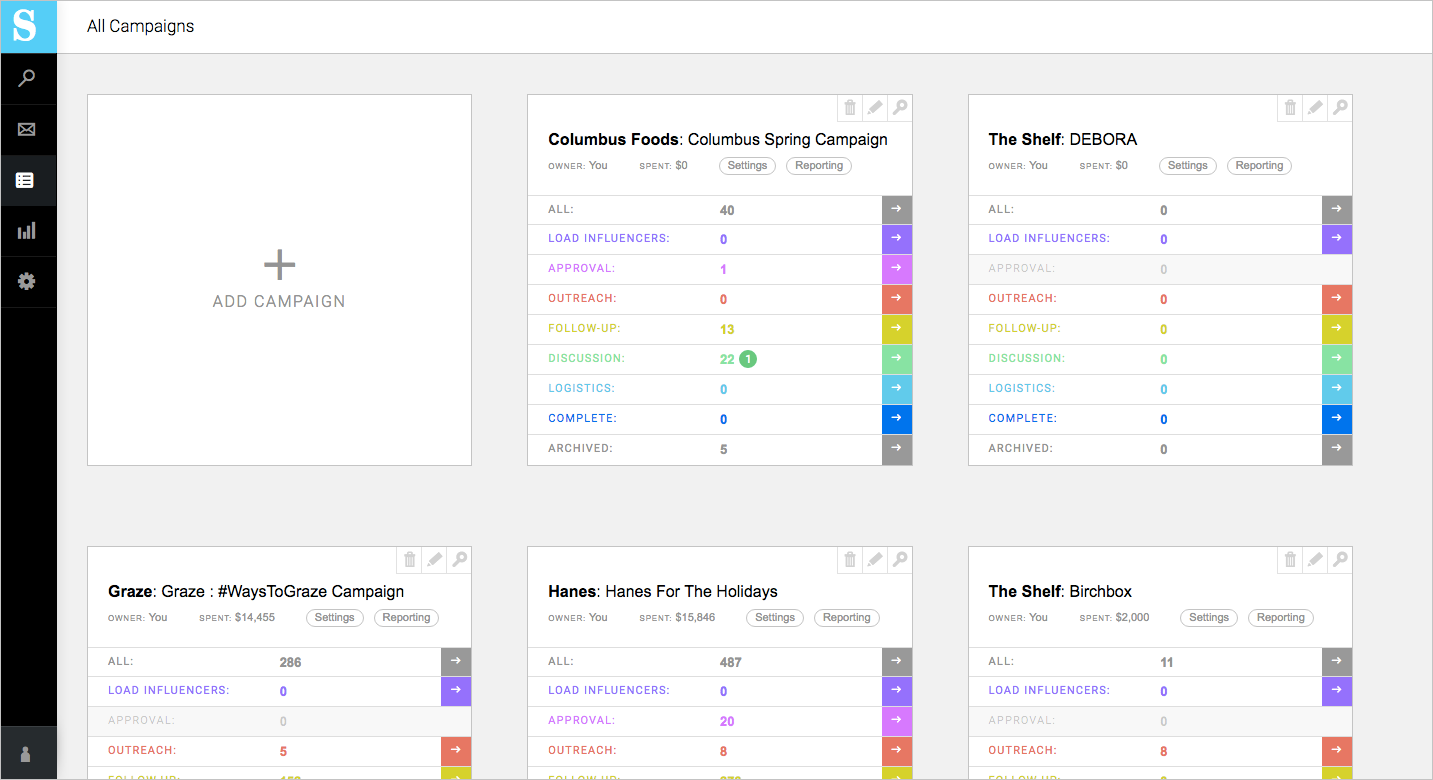Open Reporting for Columbus Spring Campaign
Image resolution: width=1433 pixels, height=780 pixels.
[819, 166]
